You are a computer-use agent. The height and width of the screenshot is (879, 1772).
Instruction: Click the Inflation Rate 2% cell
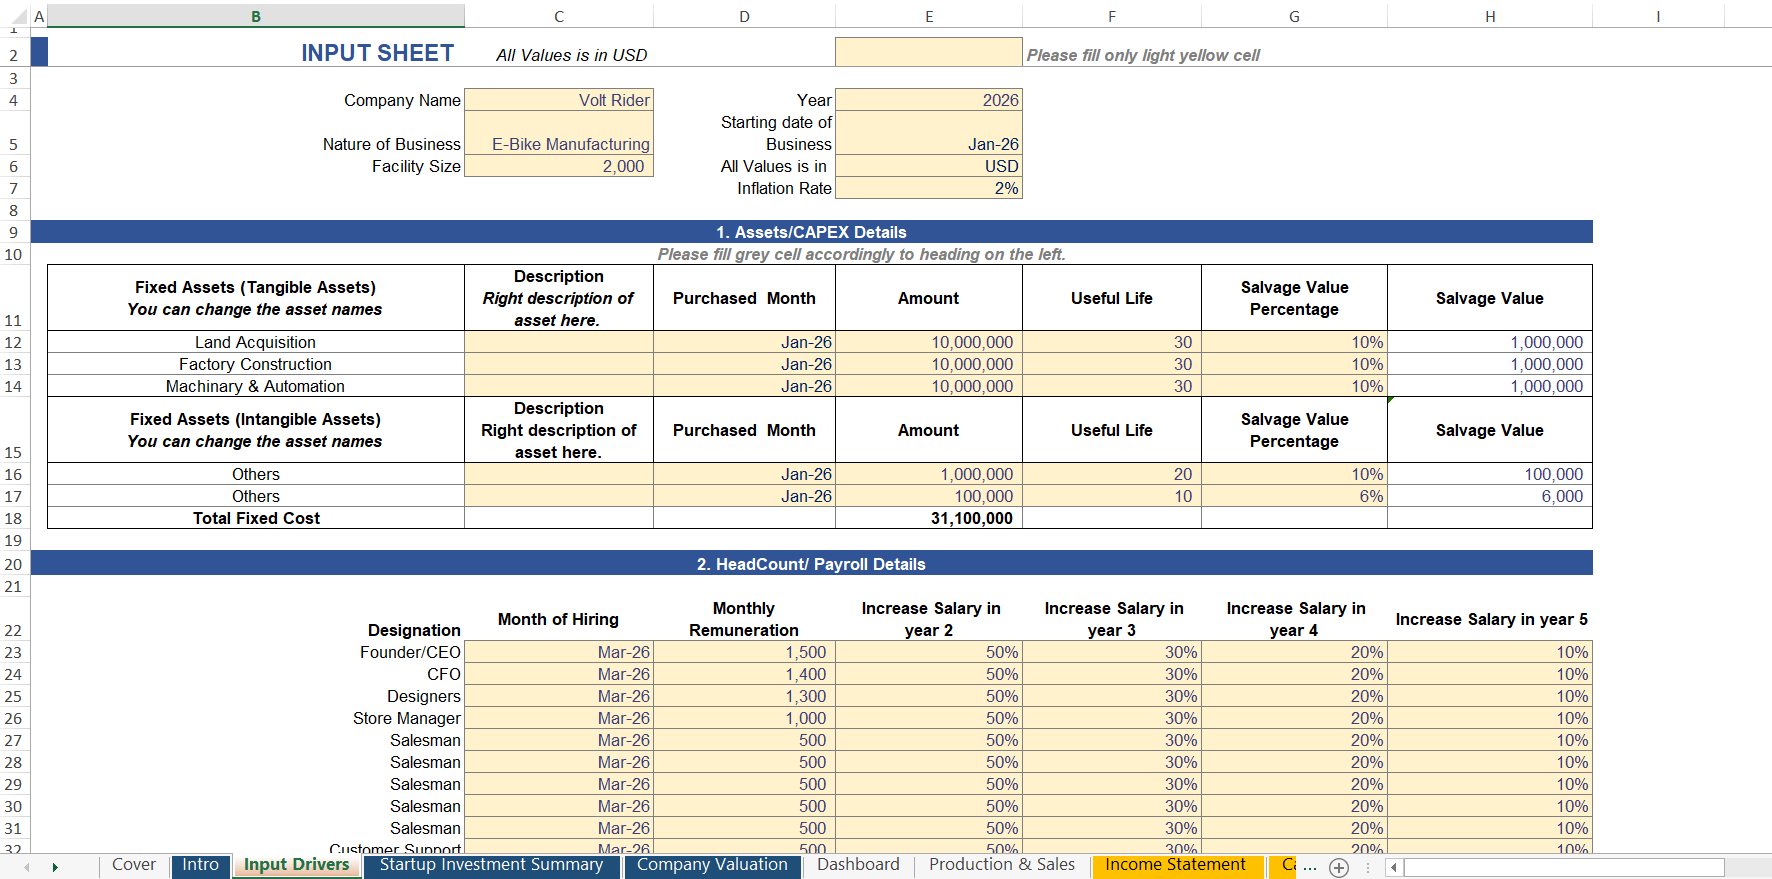point(928,188)
